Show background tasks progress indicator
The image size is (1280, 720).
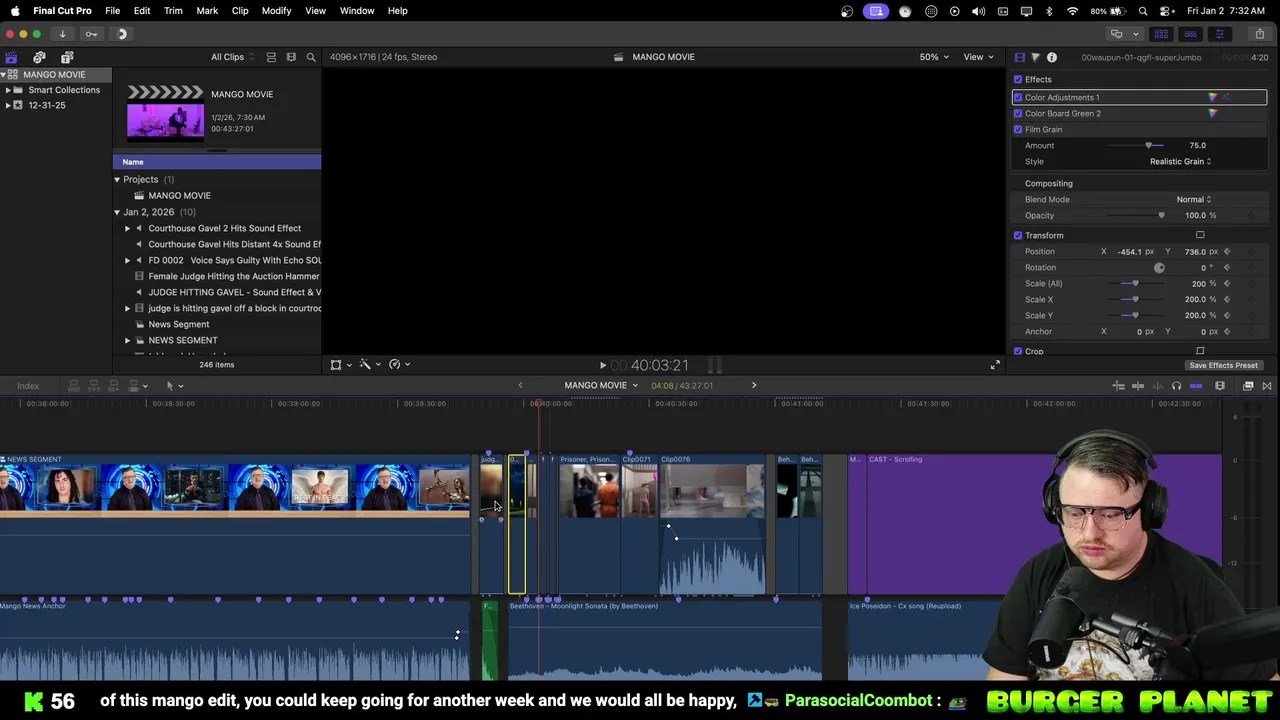(x=122, y=34)
